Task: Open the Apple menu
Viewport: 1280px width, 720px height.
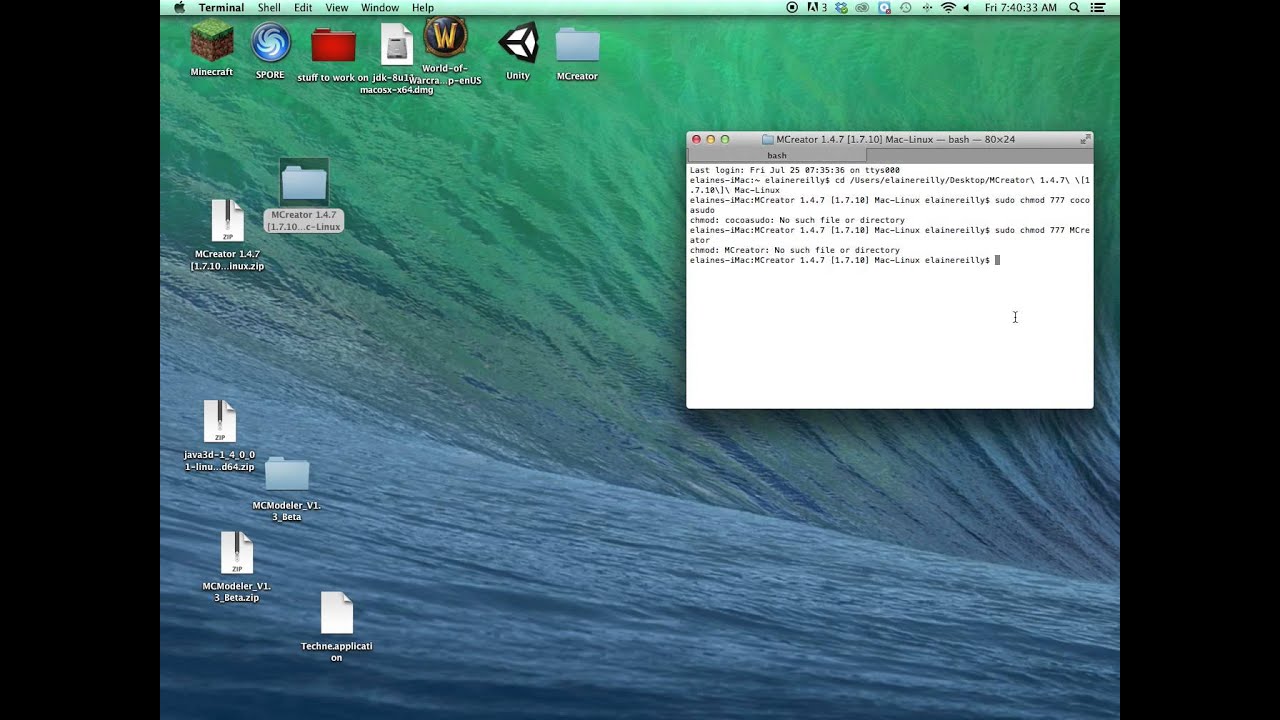Action: pos(179,7)
